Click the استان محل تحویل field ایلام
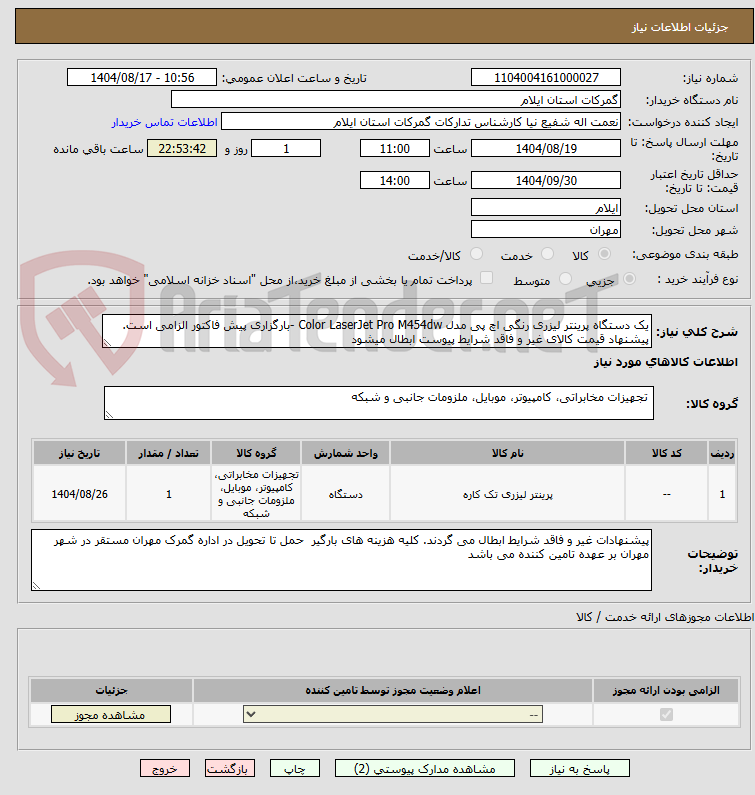The width and height of the screenshot is (755, 795). tap(546, 207)
